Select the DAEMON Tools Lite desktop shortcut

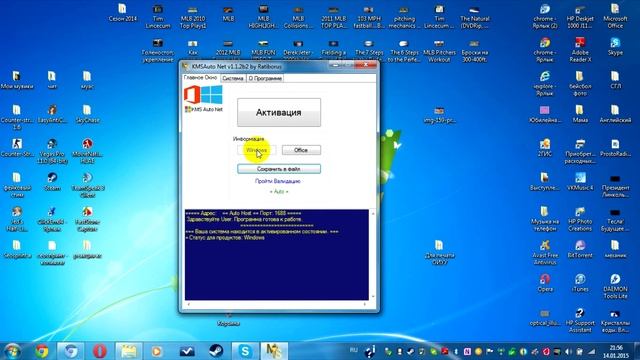(x=615, y=286)
